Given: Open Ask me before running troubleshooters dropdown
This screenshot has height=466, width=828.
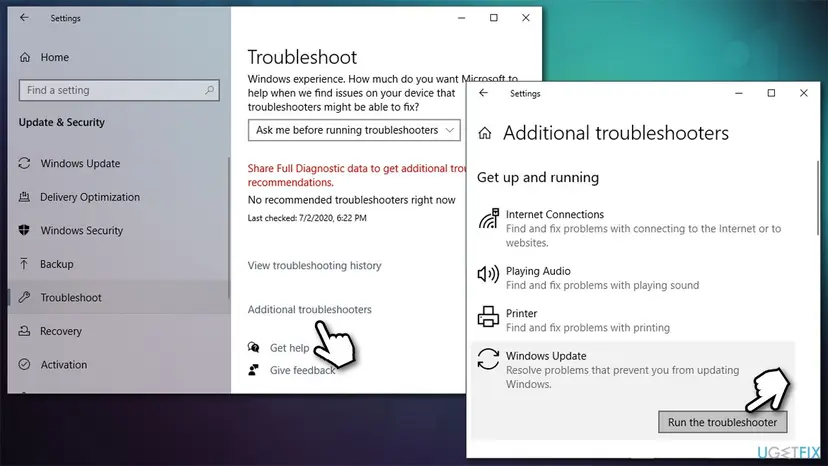Looking at the screenshot, I should point(354,130).
